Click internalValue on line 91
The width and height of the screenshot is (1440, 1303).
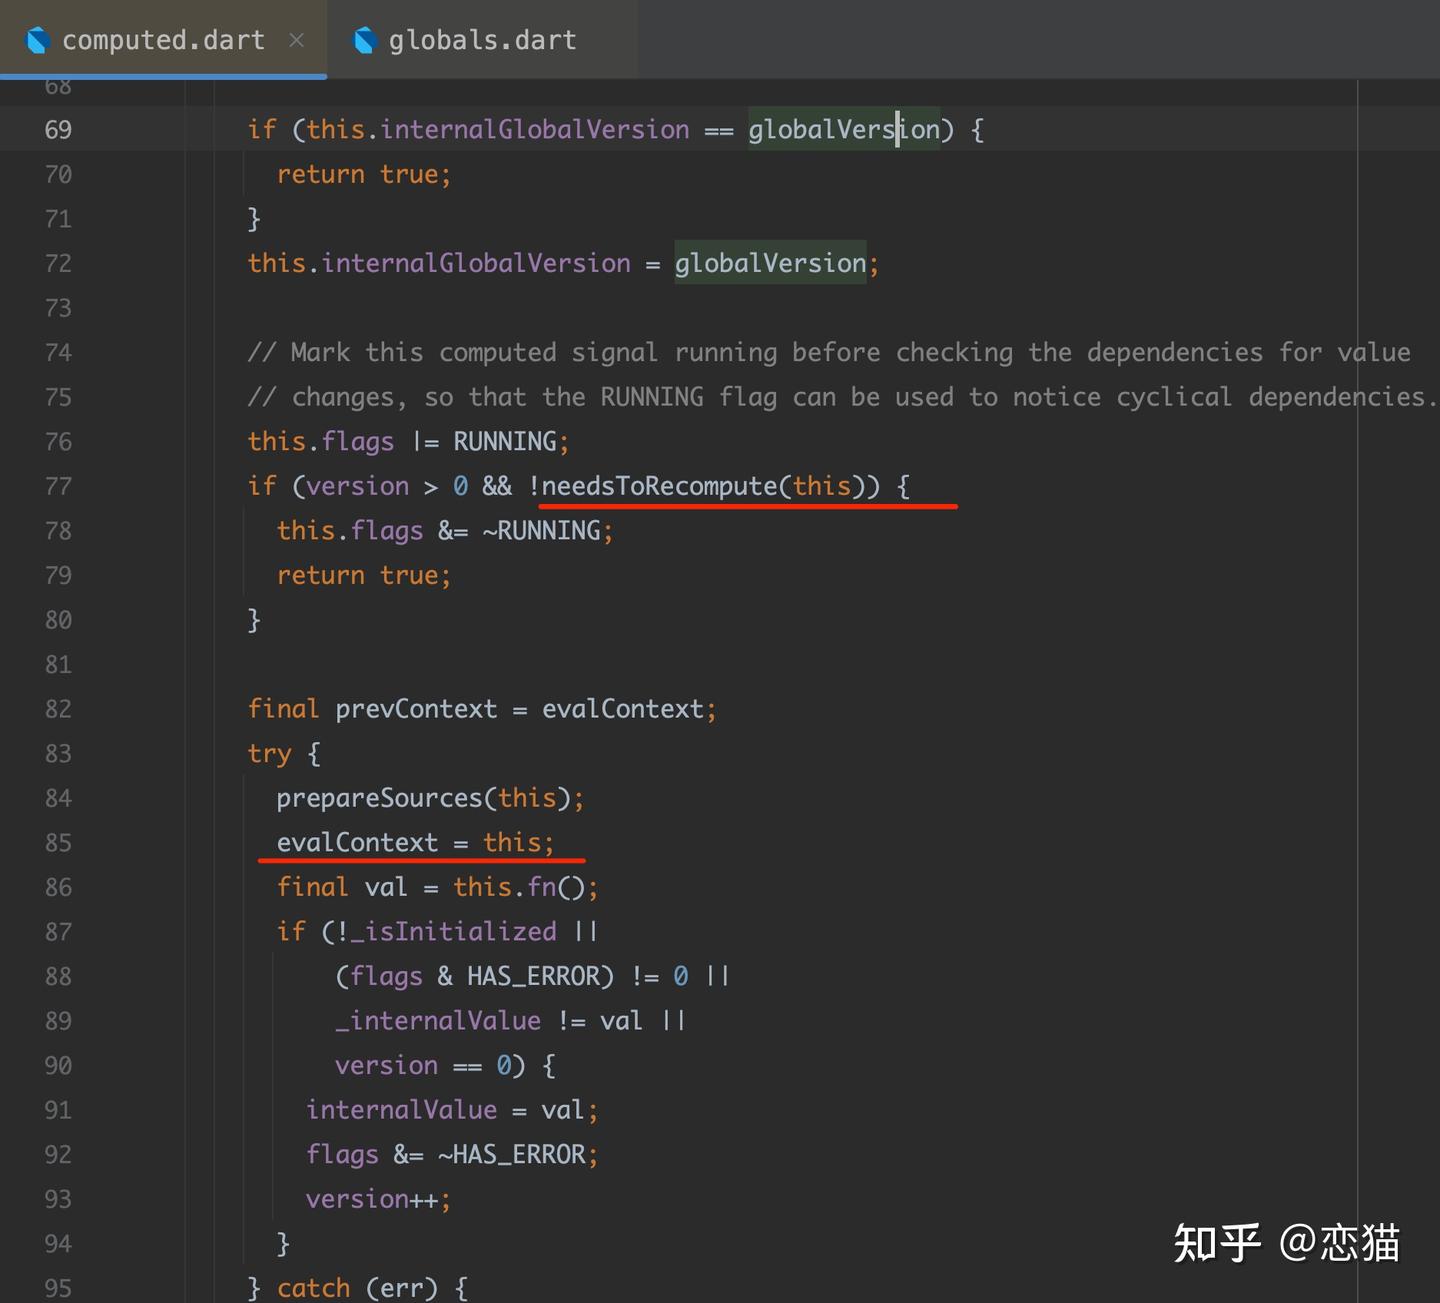pos(401,1110)
